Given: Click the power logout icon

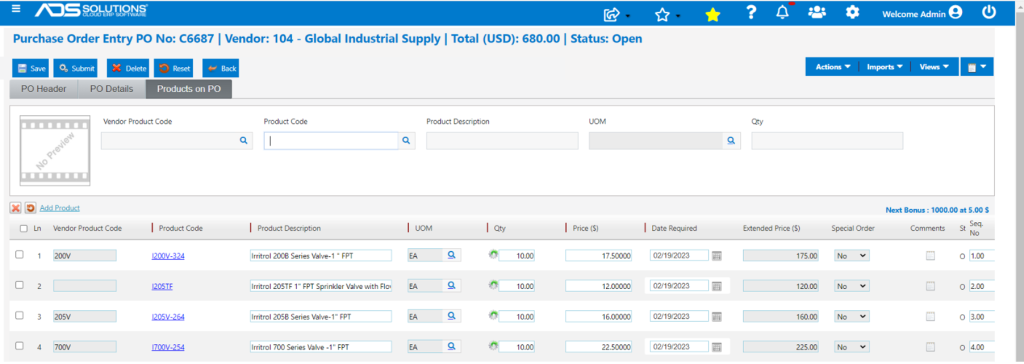Looking at the screenshot, I should click(x=988, y=12).
